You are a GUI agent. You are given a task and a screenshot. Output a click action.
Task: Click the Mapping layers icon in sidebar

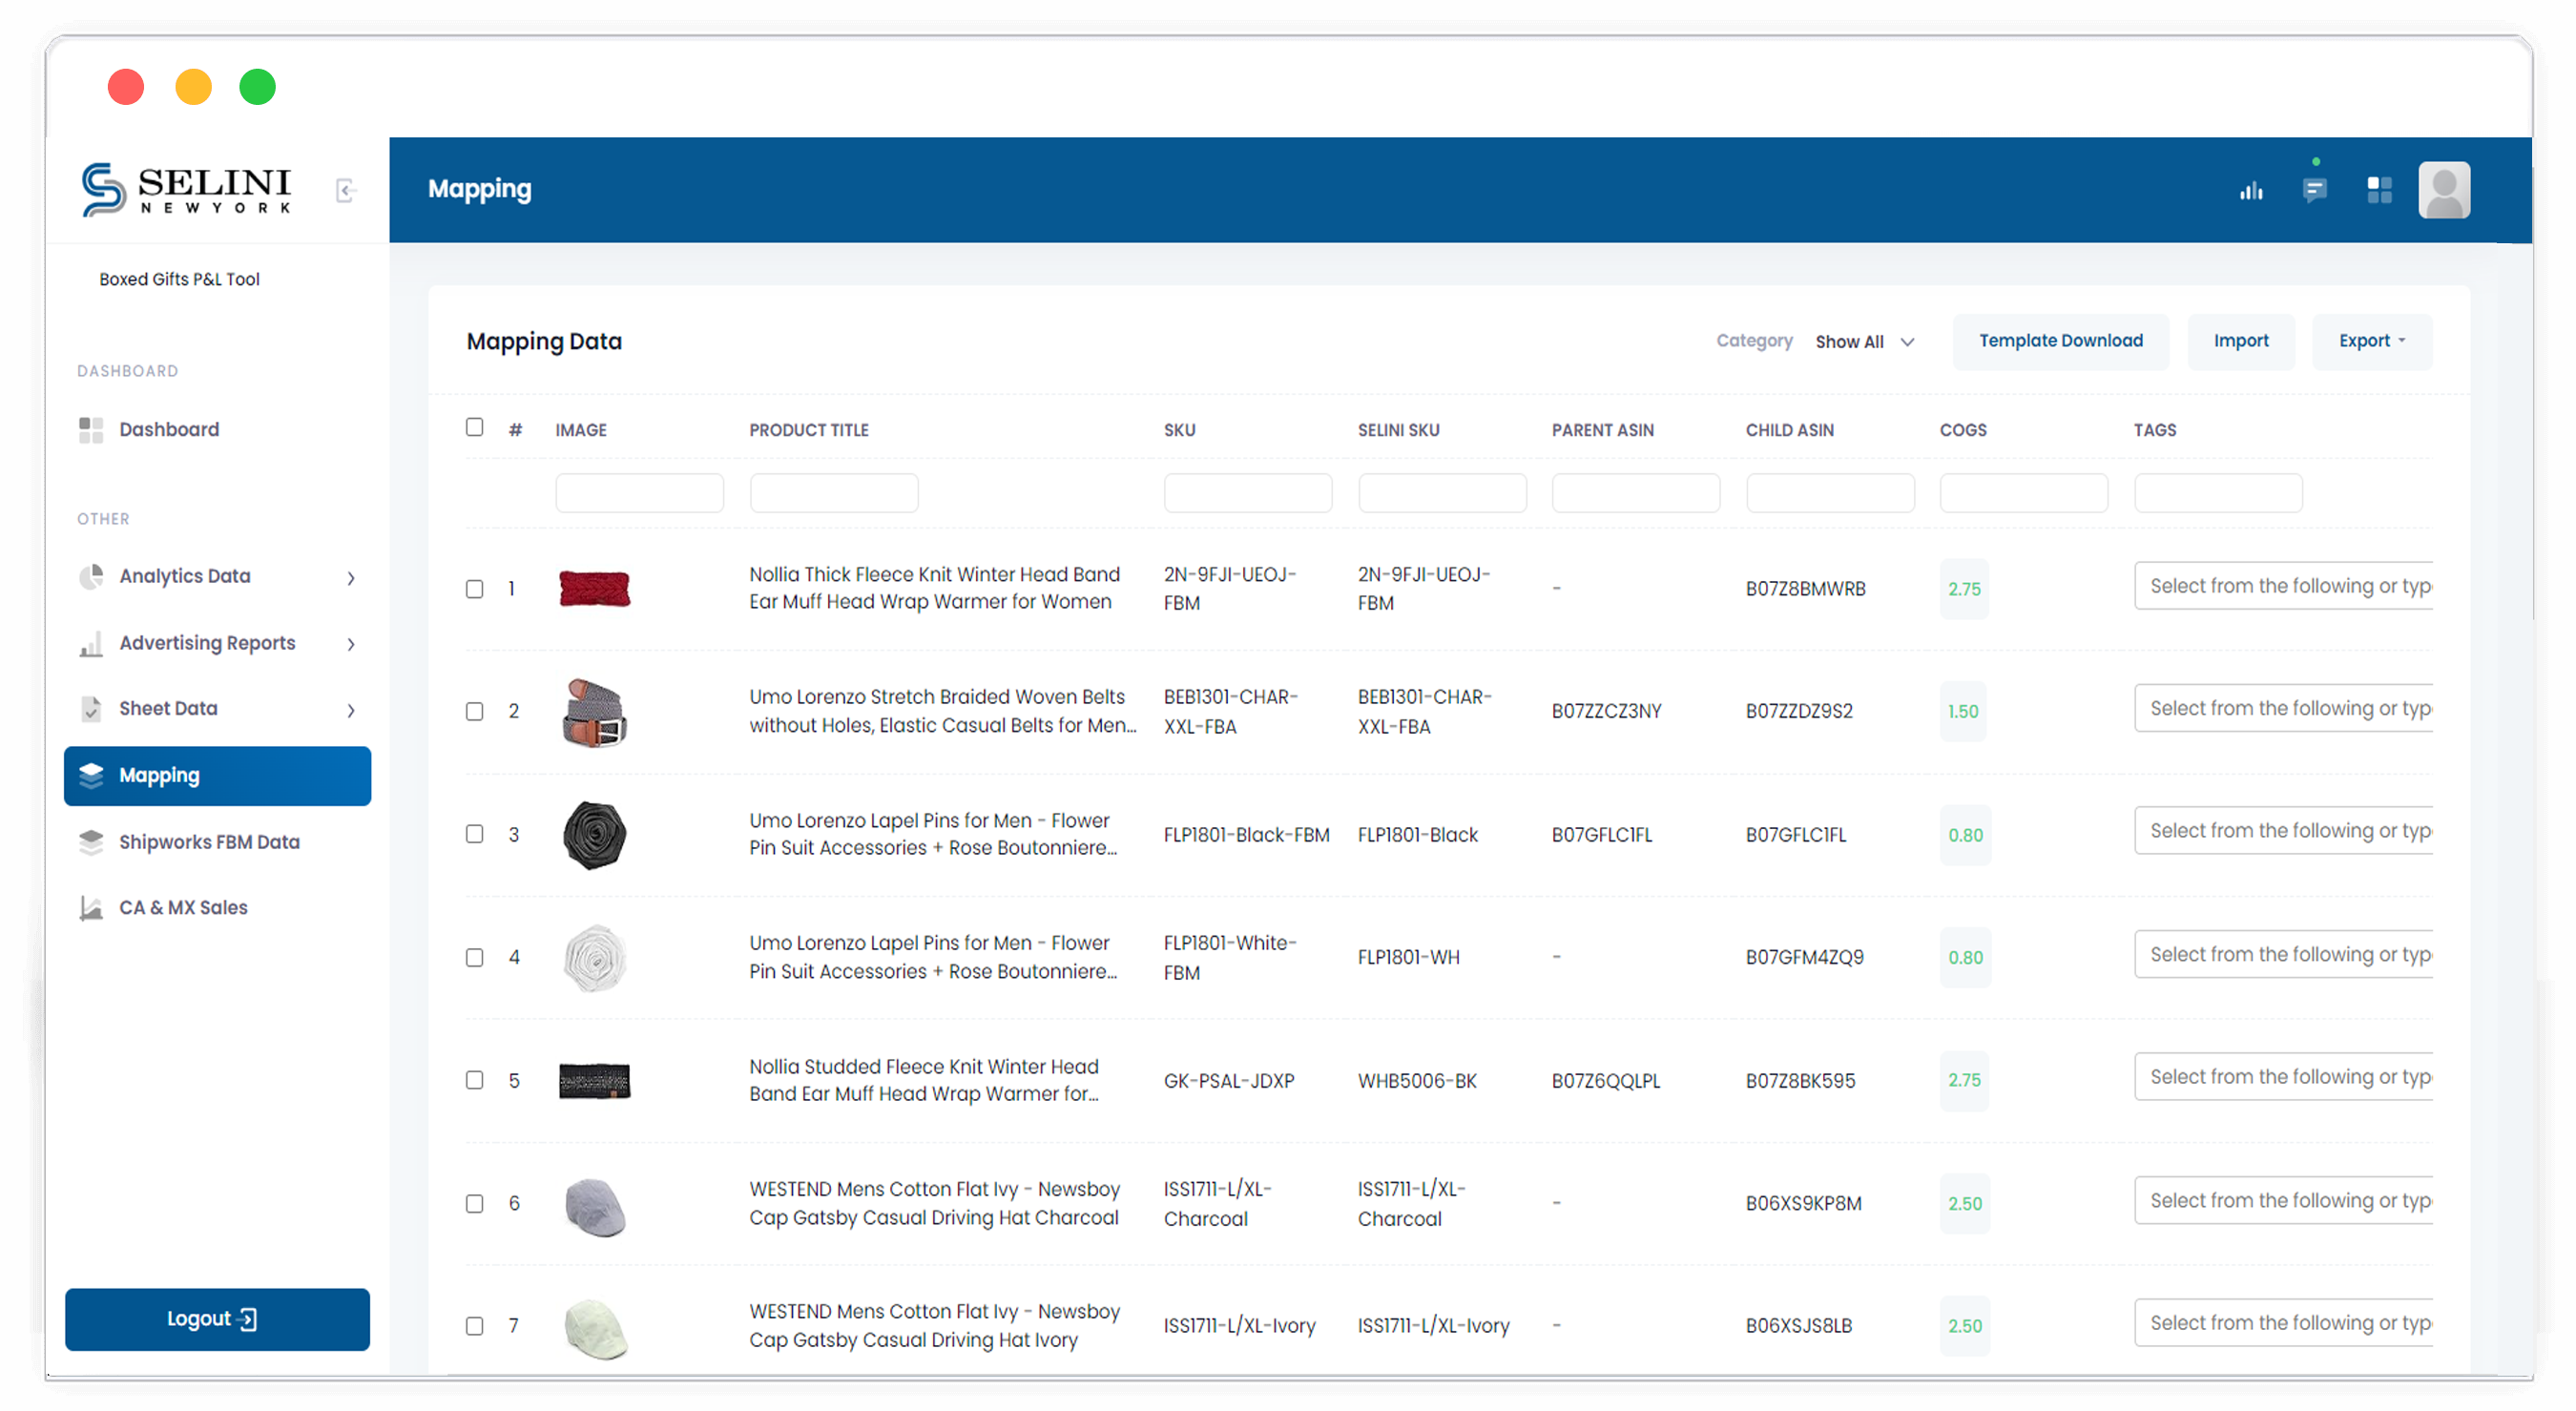(x=91, y=776)
